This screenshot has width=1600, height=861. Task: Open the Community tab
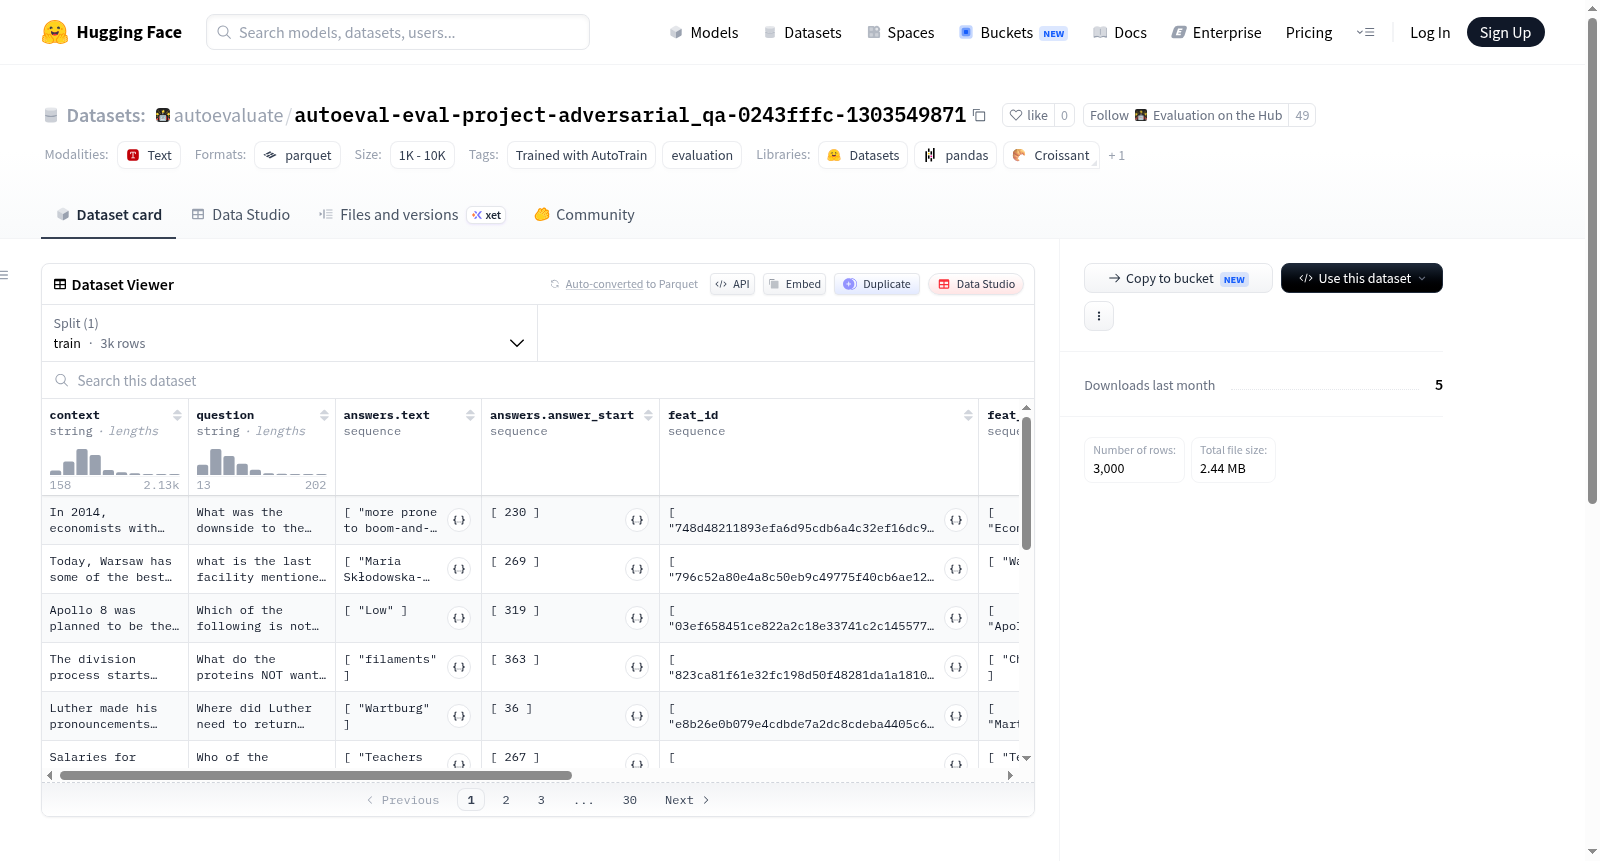click(584, 215)
